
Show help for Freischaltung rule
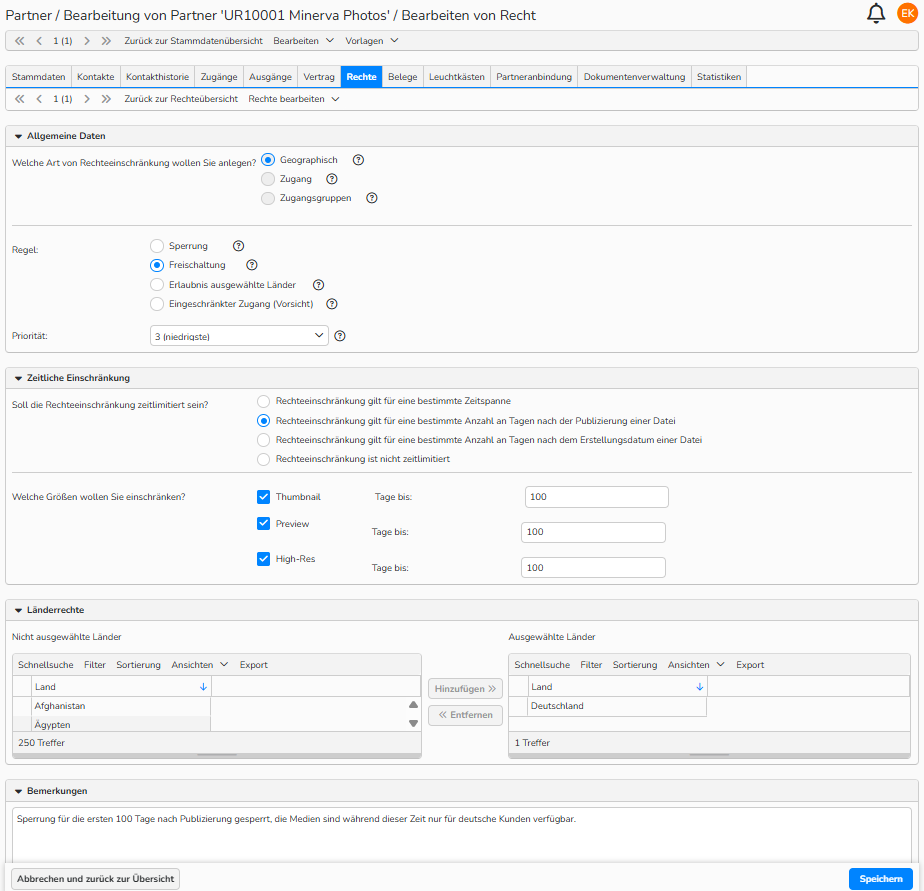[x=252, y=265]
